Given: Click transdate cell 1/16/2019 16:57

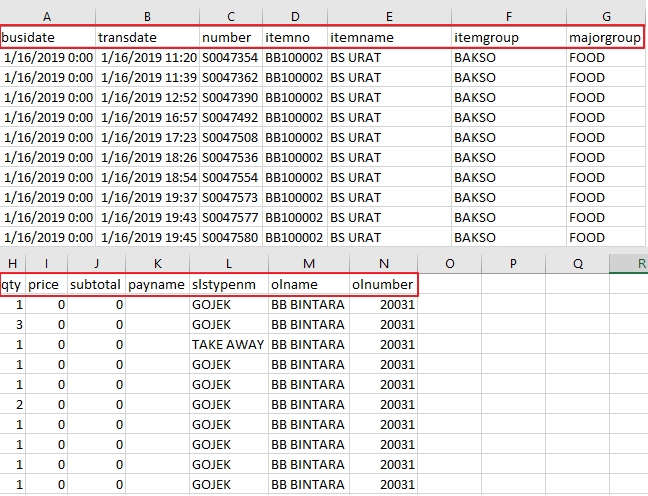Looking at the screenshot, I should (x=147, y=118).
